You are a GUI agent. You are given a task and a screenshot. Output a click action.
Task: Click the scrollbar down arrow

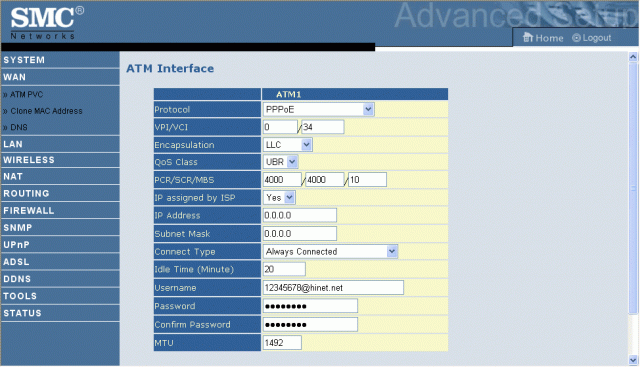tap(633, 360)
